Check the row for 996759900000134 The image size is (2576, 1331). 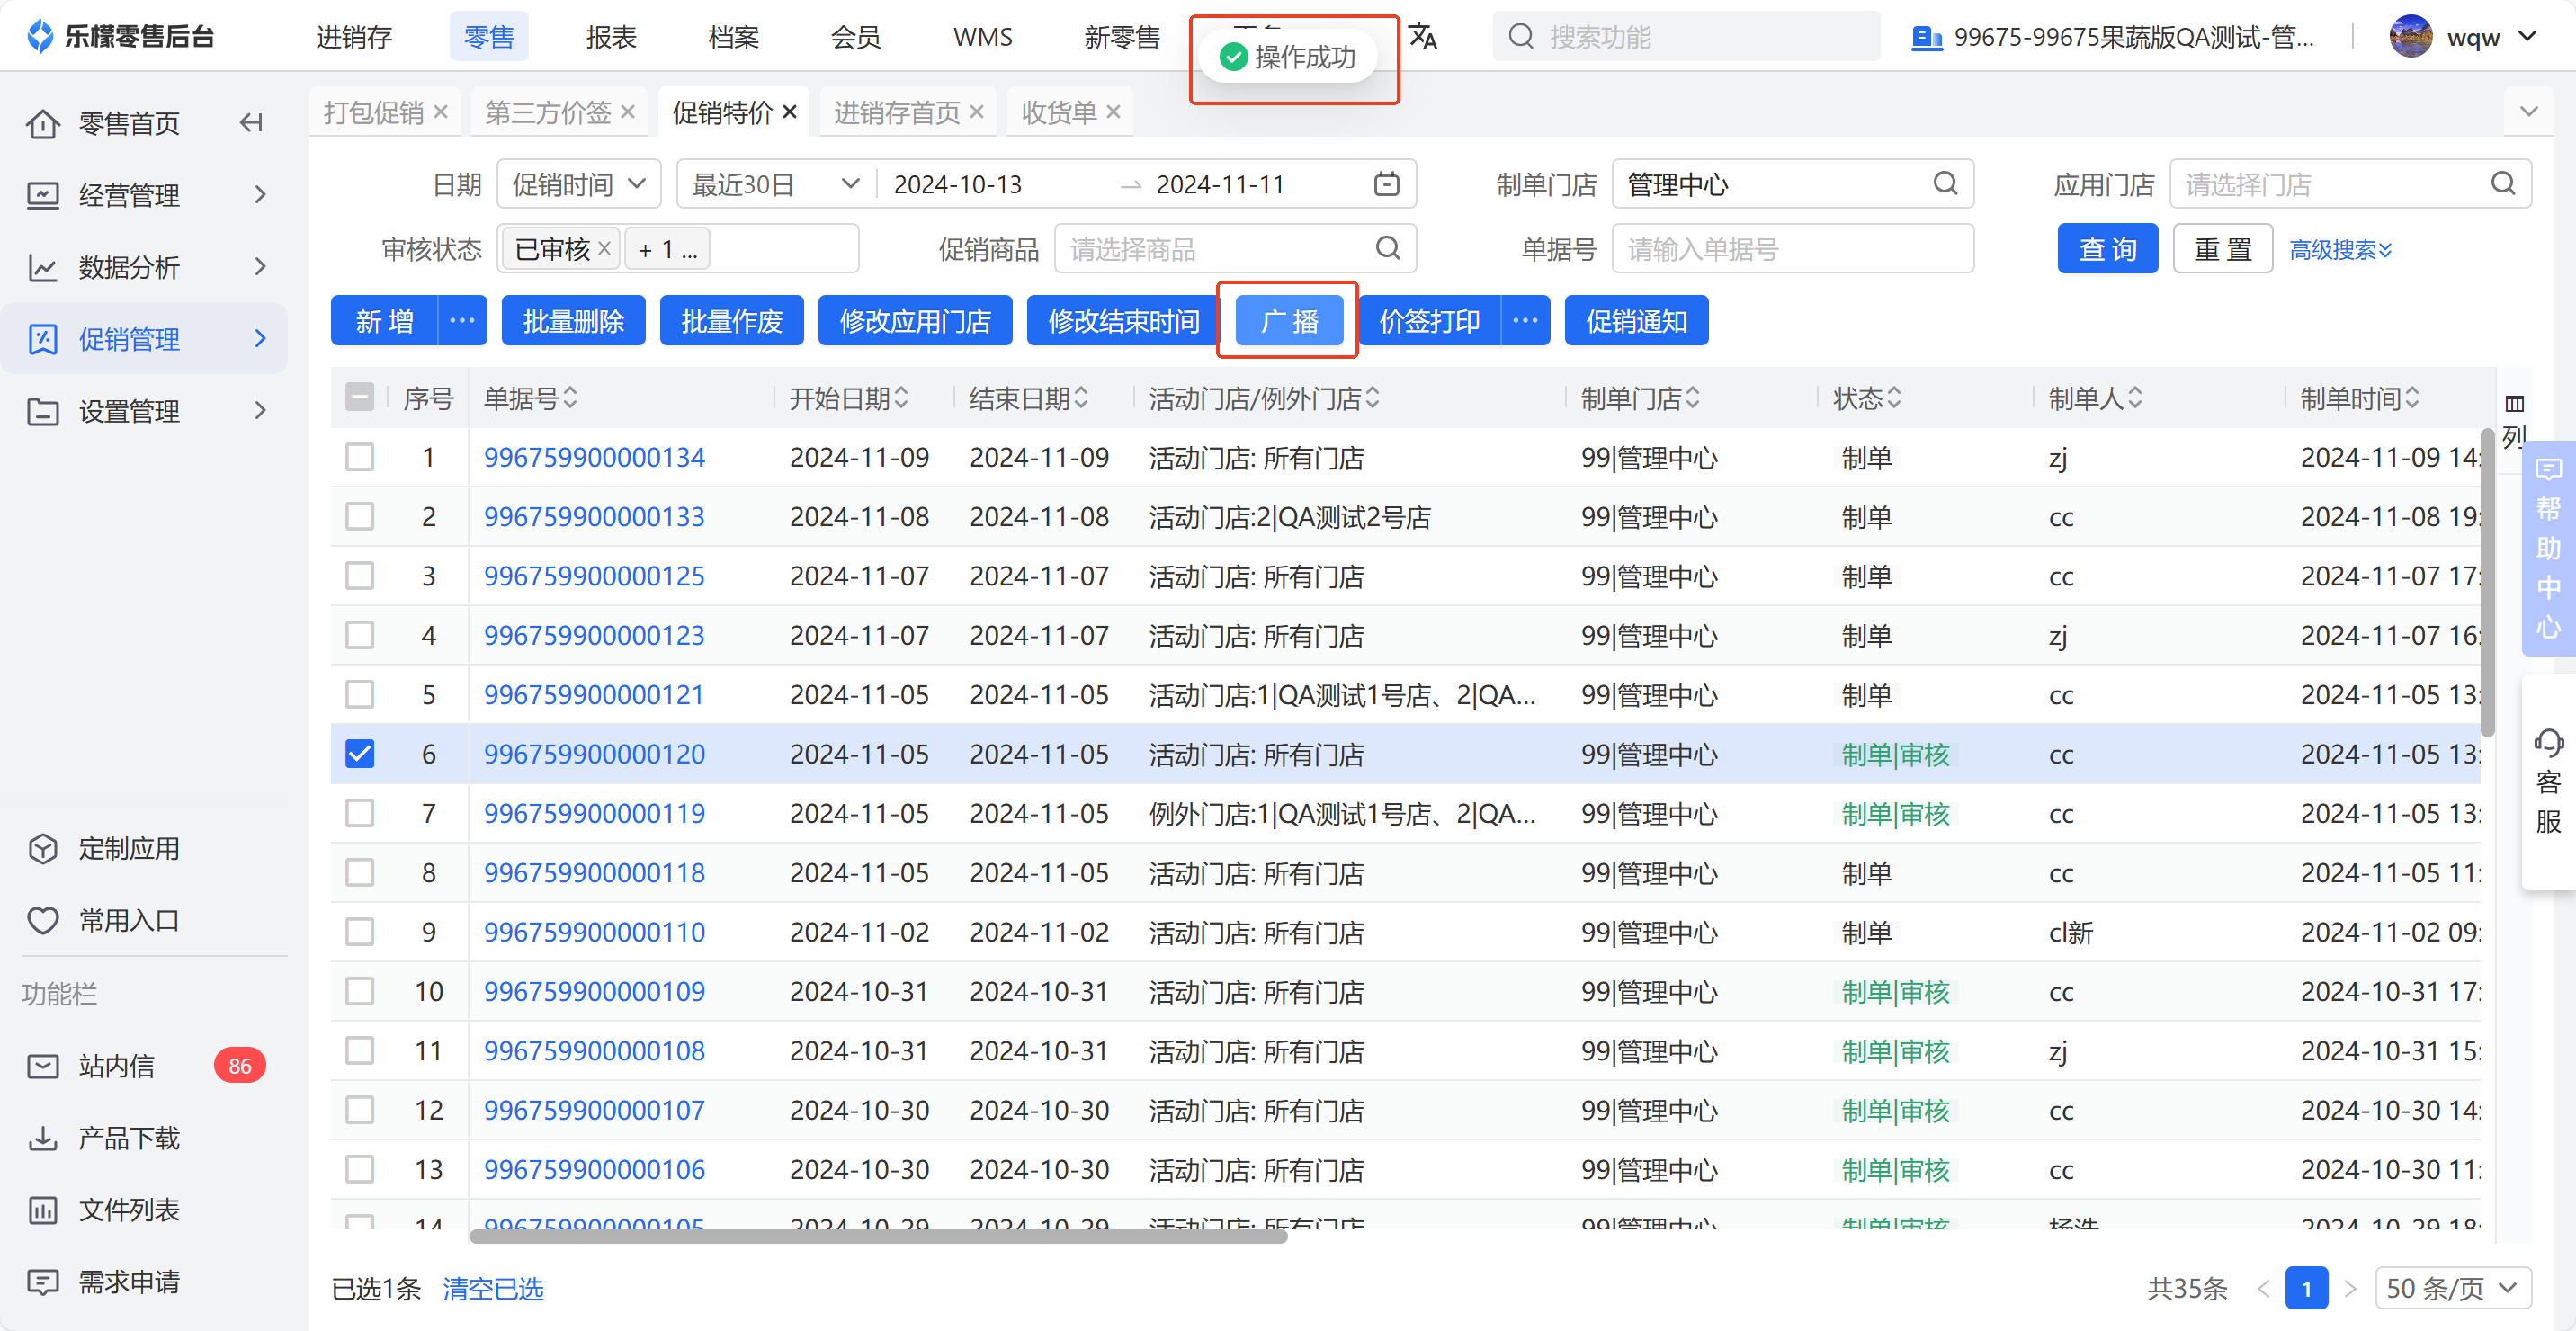359,458
